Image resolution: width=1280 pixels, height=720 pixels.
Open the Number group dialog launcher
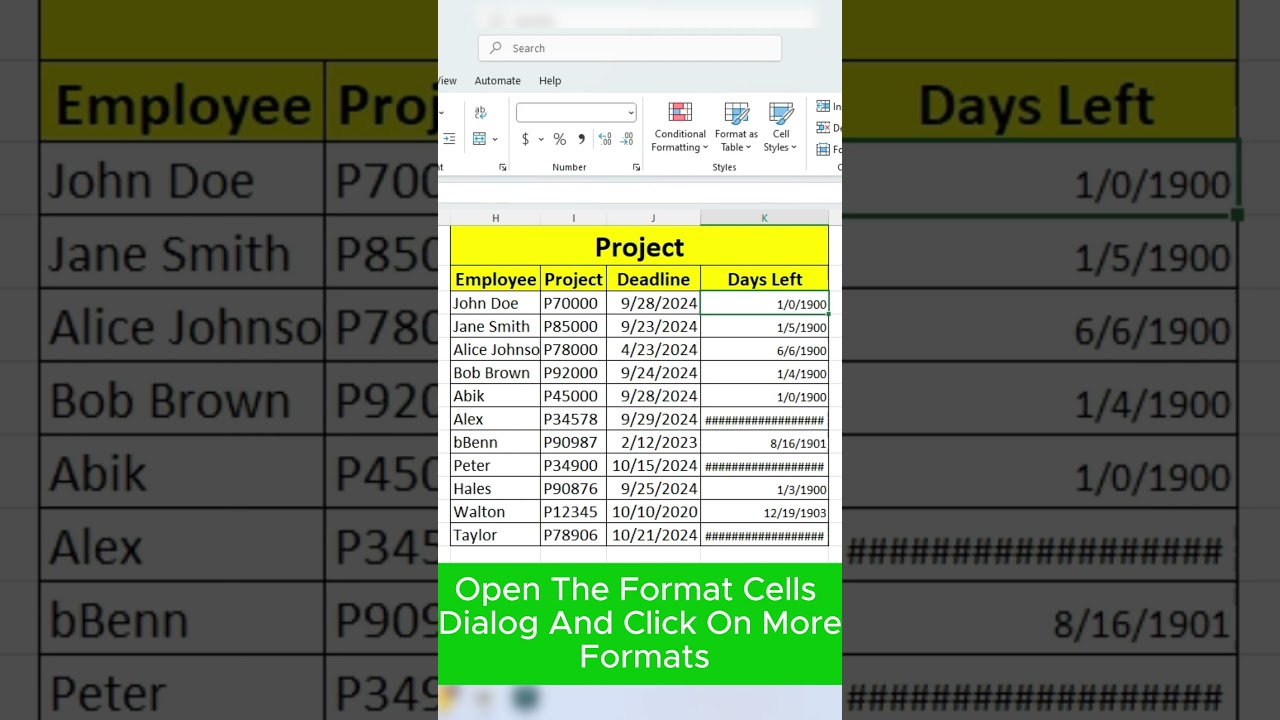(636, 167)
